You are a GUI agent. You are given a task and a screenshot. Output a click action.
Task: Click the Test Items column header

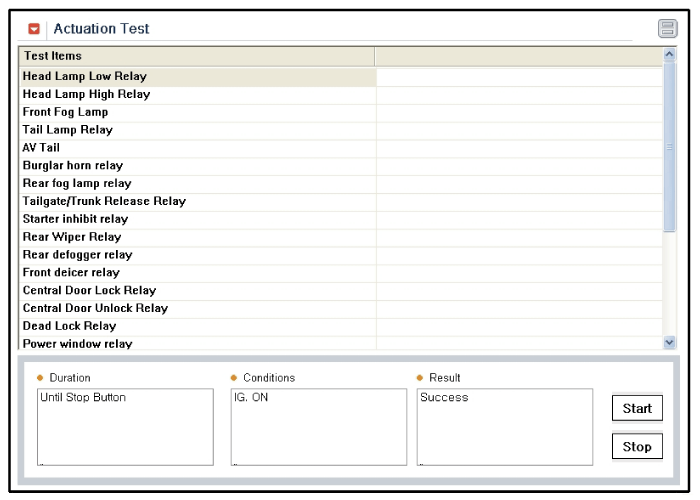196,56
